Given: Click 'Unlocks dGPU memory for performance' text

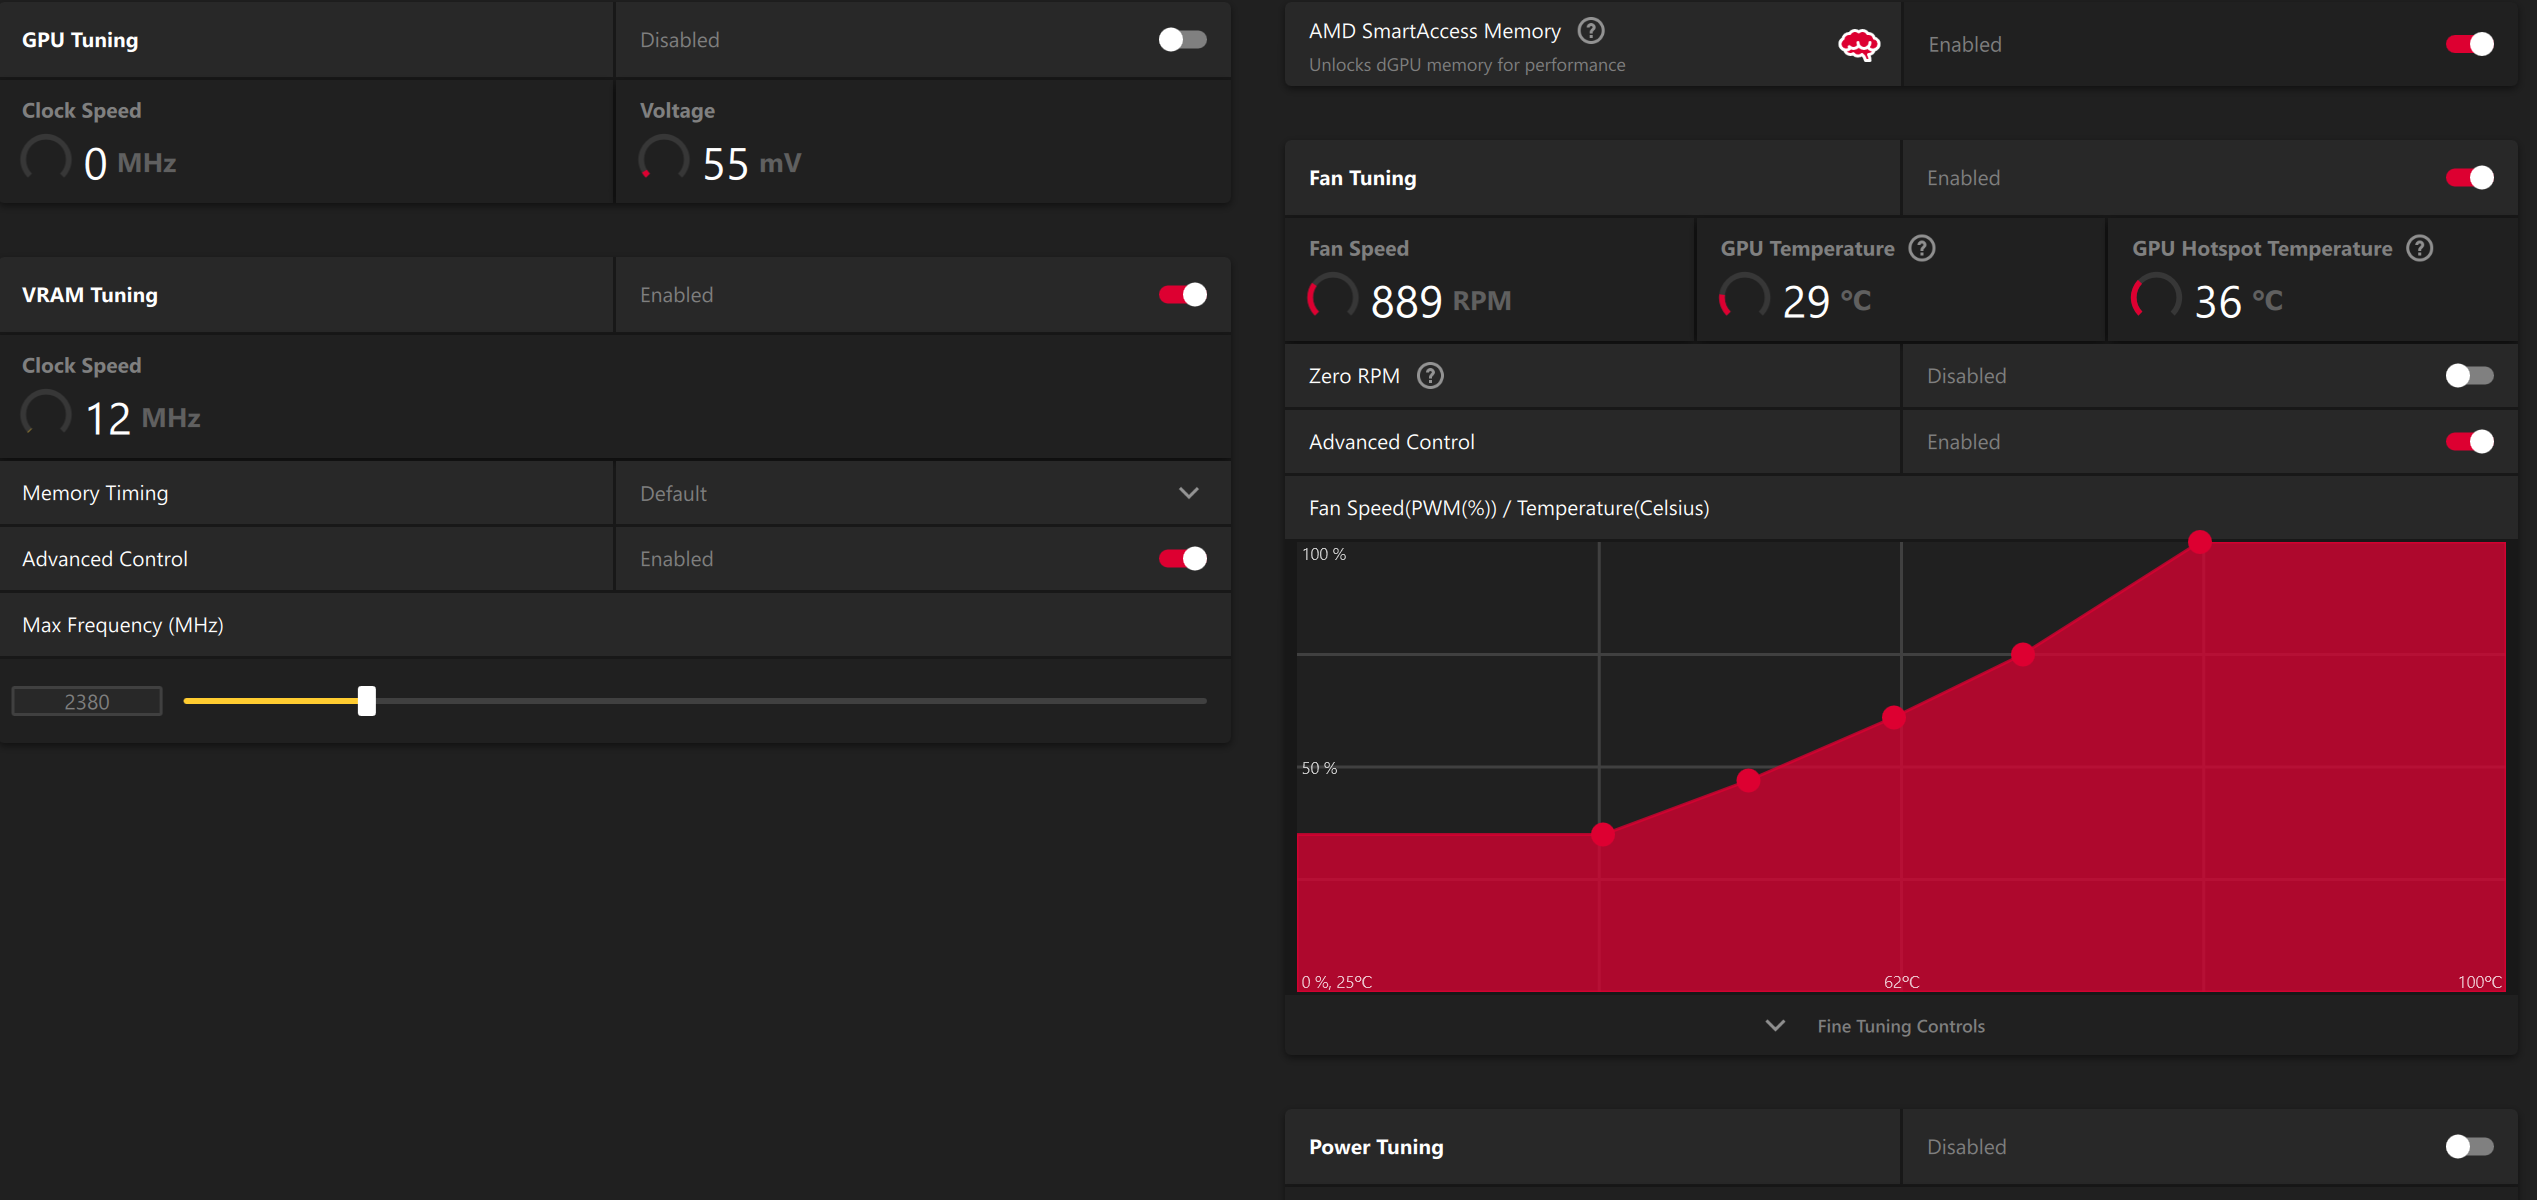Looking at the screenshot, I should pos(1467,65).
